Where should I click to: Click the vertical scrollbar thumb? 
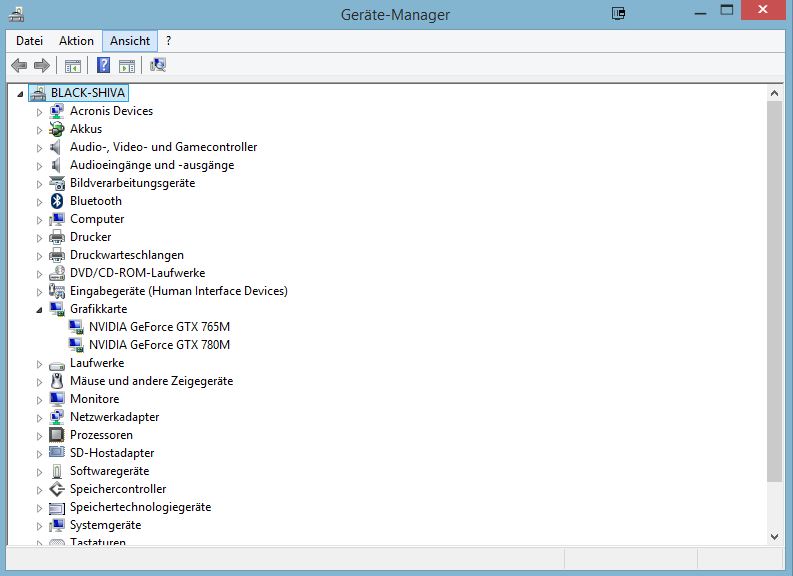(774, 291)
